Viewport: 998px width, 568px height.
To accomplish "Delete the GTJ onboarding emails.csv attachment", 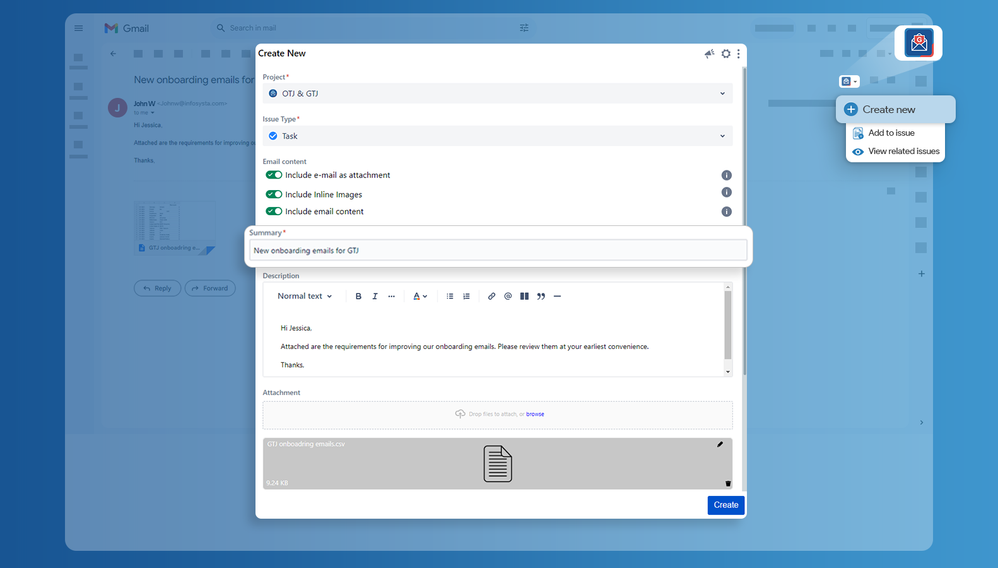I will coord(728,483).
